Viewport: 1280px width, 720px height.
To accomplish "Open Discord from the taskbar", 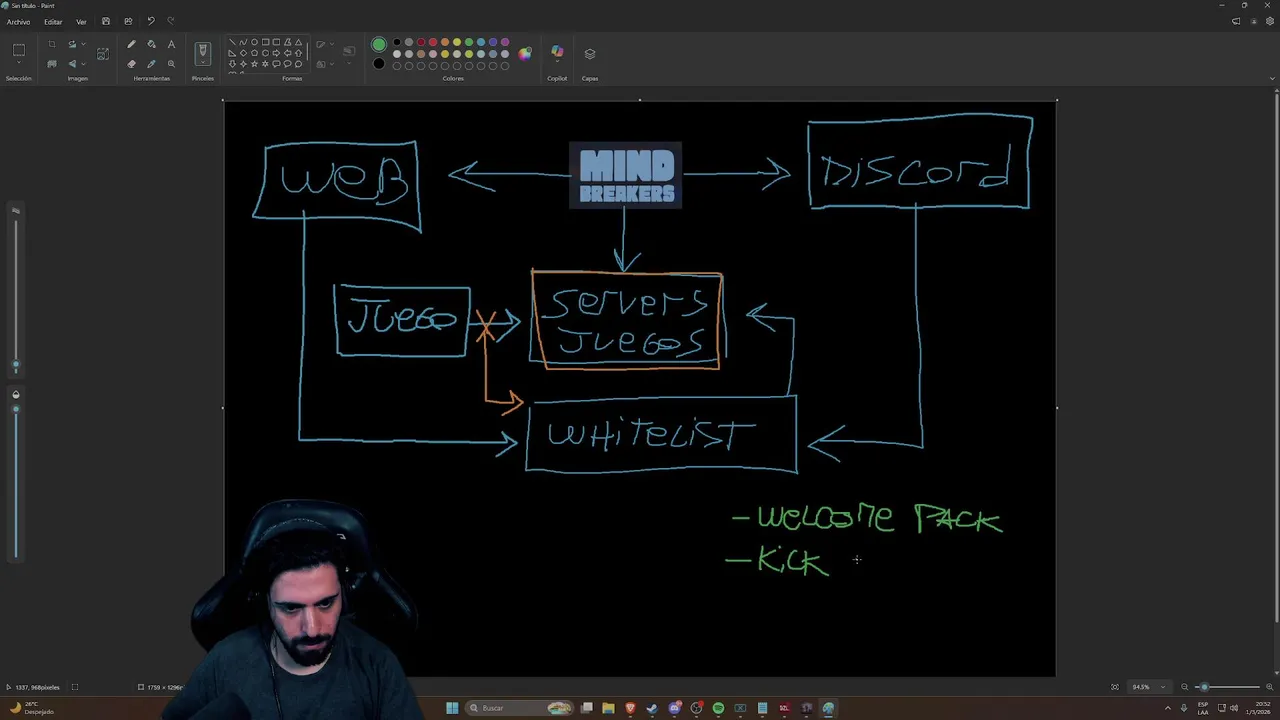I will (675, 708).
